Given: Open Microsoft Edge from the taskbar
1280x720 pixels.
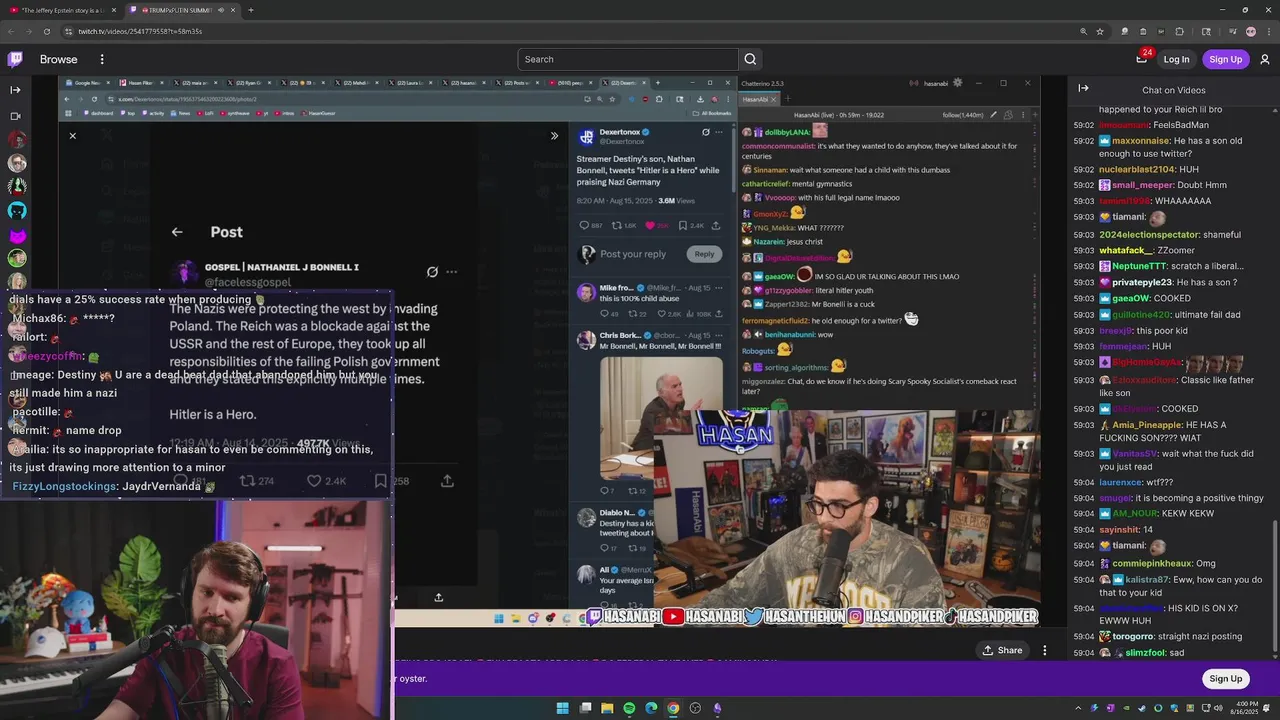Looking at the screenshot, I should tap(651, 708).
